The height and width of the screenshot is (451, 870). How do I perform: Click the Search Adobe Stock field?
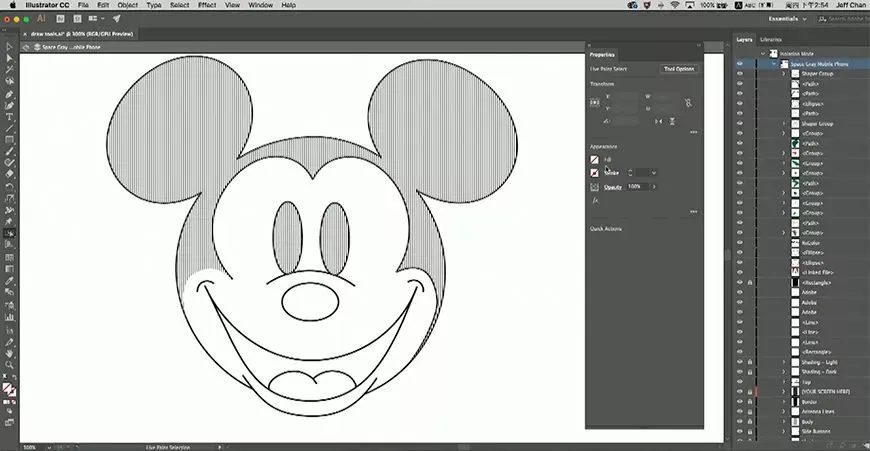coord(843,19)
